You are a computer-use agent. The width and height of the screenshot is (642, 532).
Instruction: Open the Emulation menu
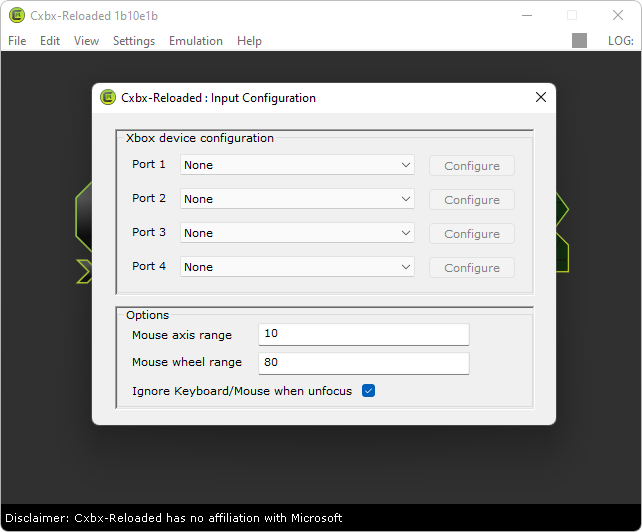[x=196, y=41]
